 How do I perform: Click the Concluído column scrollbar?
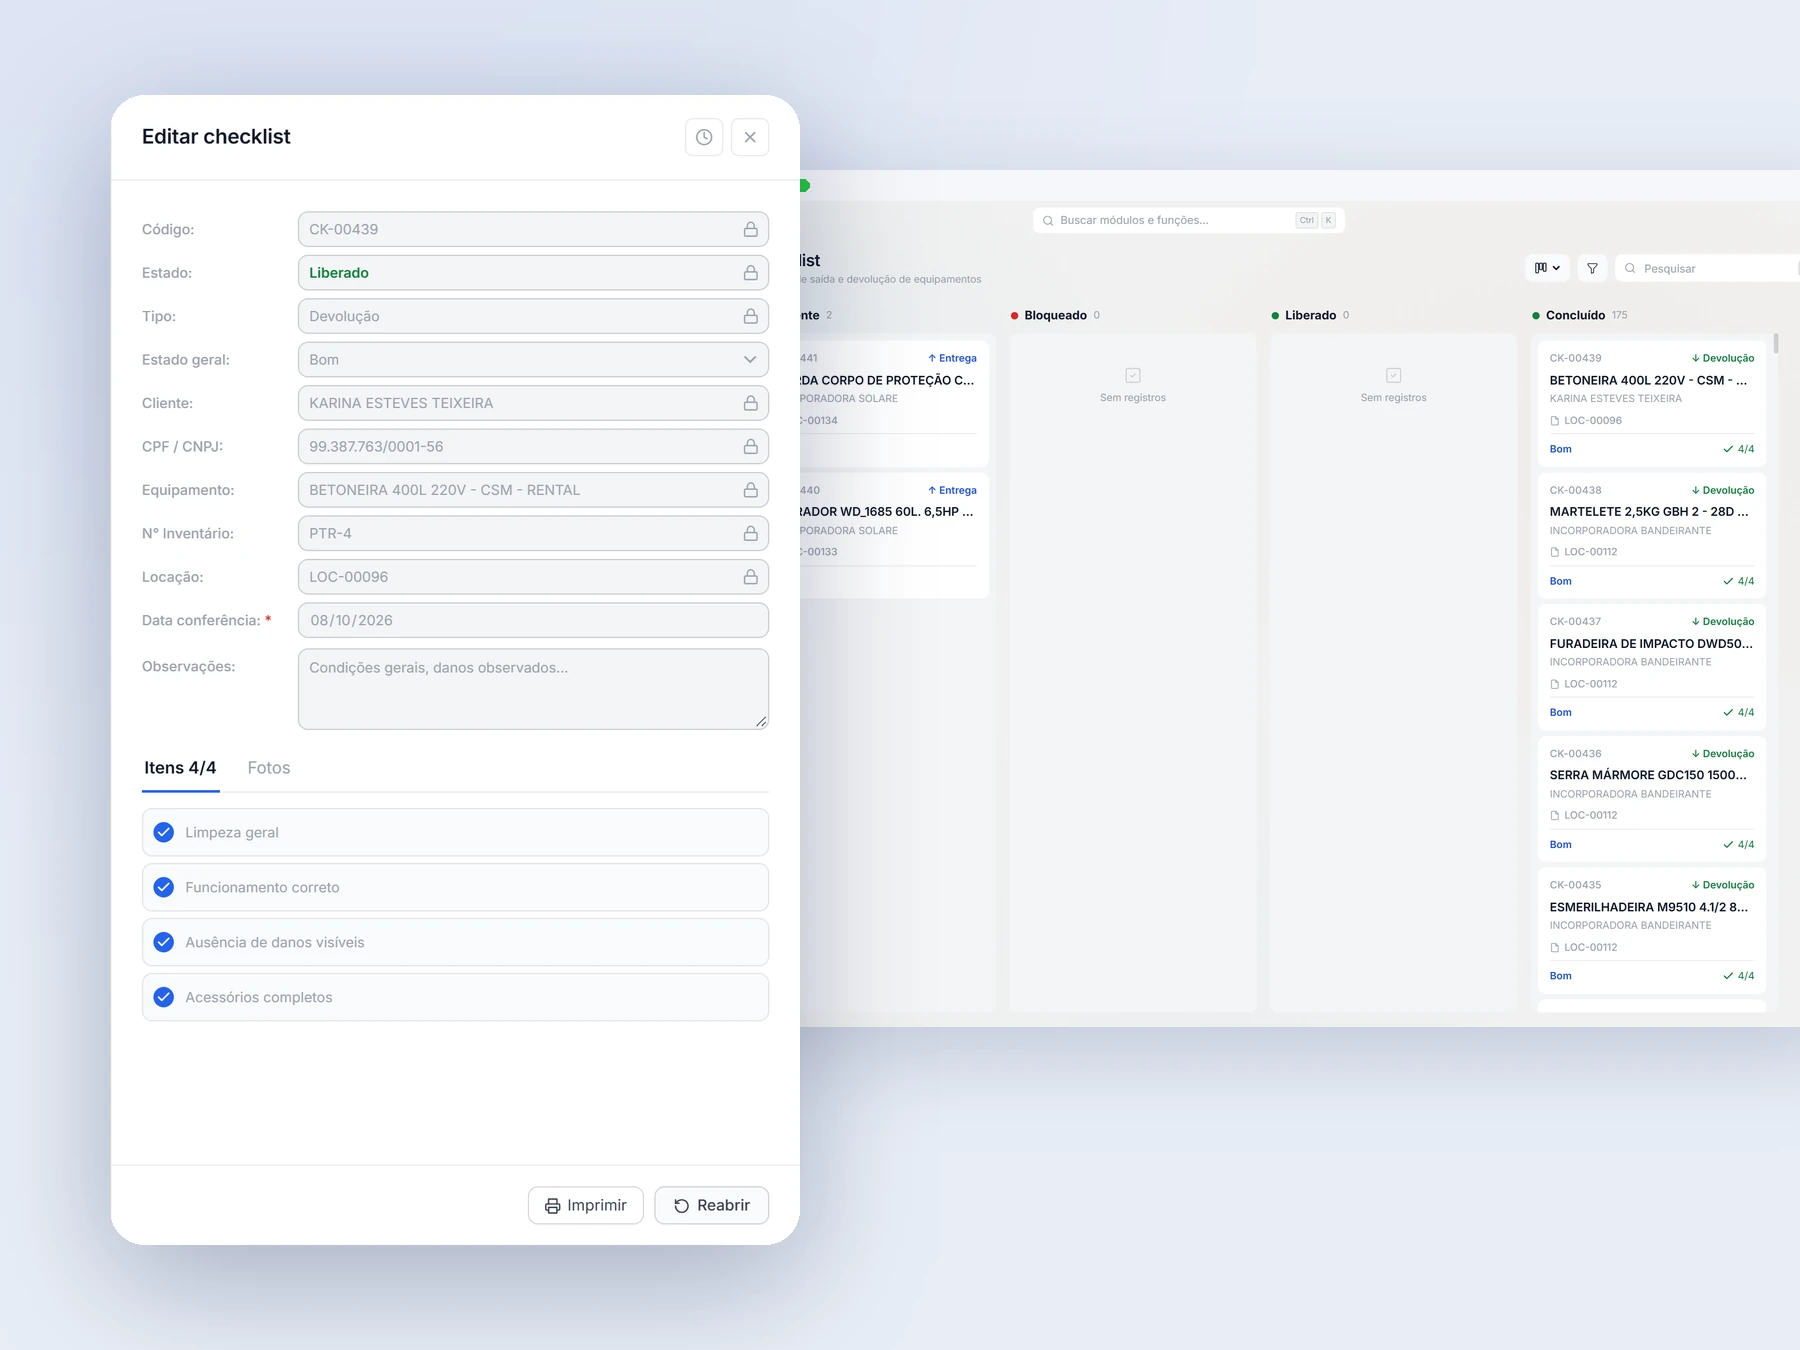point(1776,343)
